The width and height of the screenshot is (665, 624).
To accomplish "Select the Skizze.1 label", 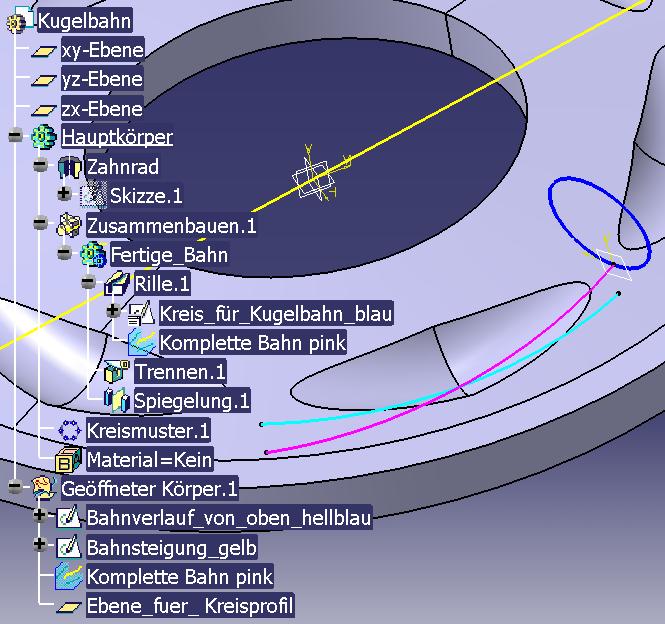I will (x=146, y=196).
